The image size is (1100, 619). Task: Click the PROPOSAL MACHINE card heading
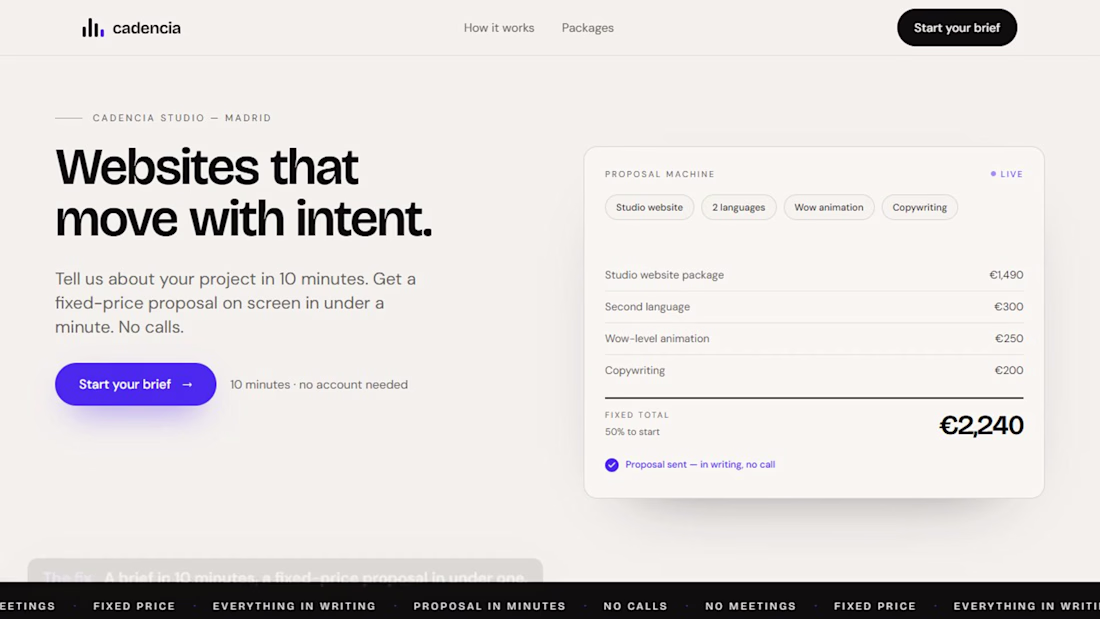[659, 174]
